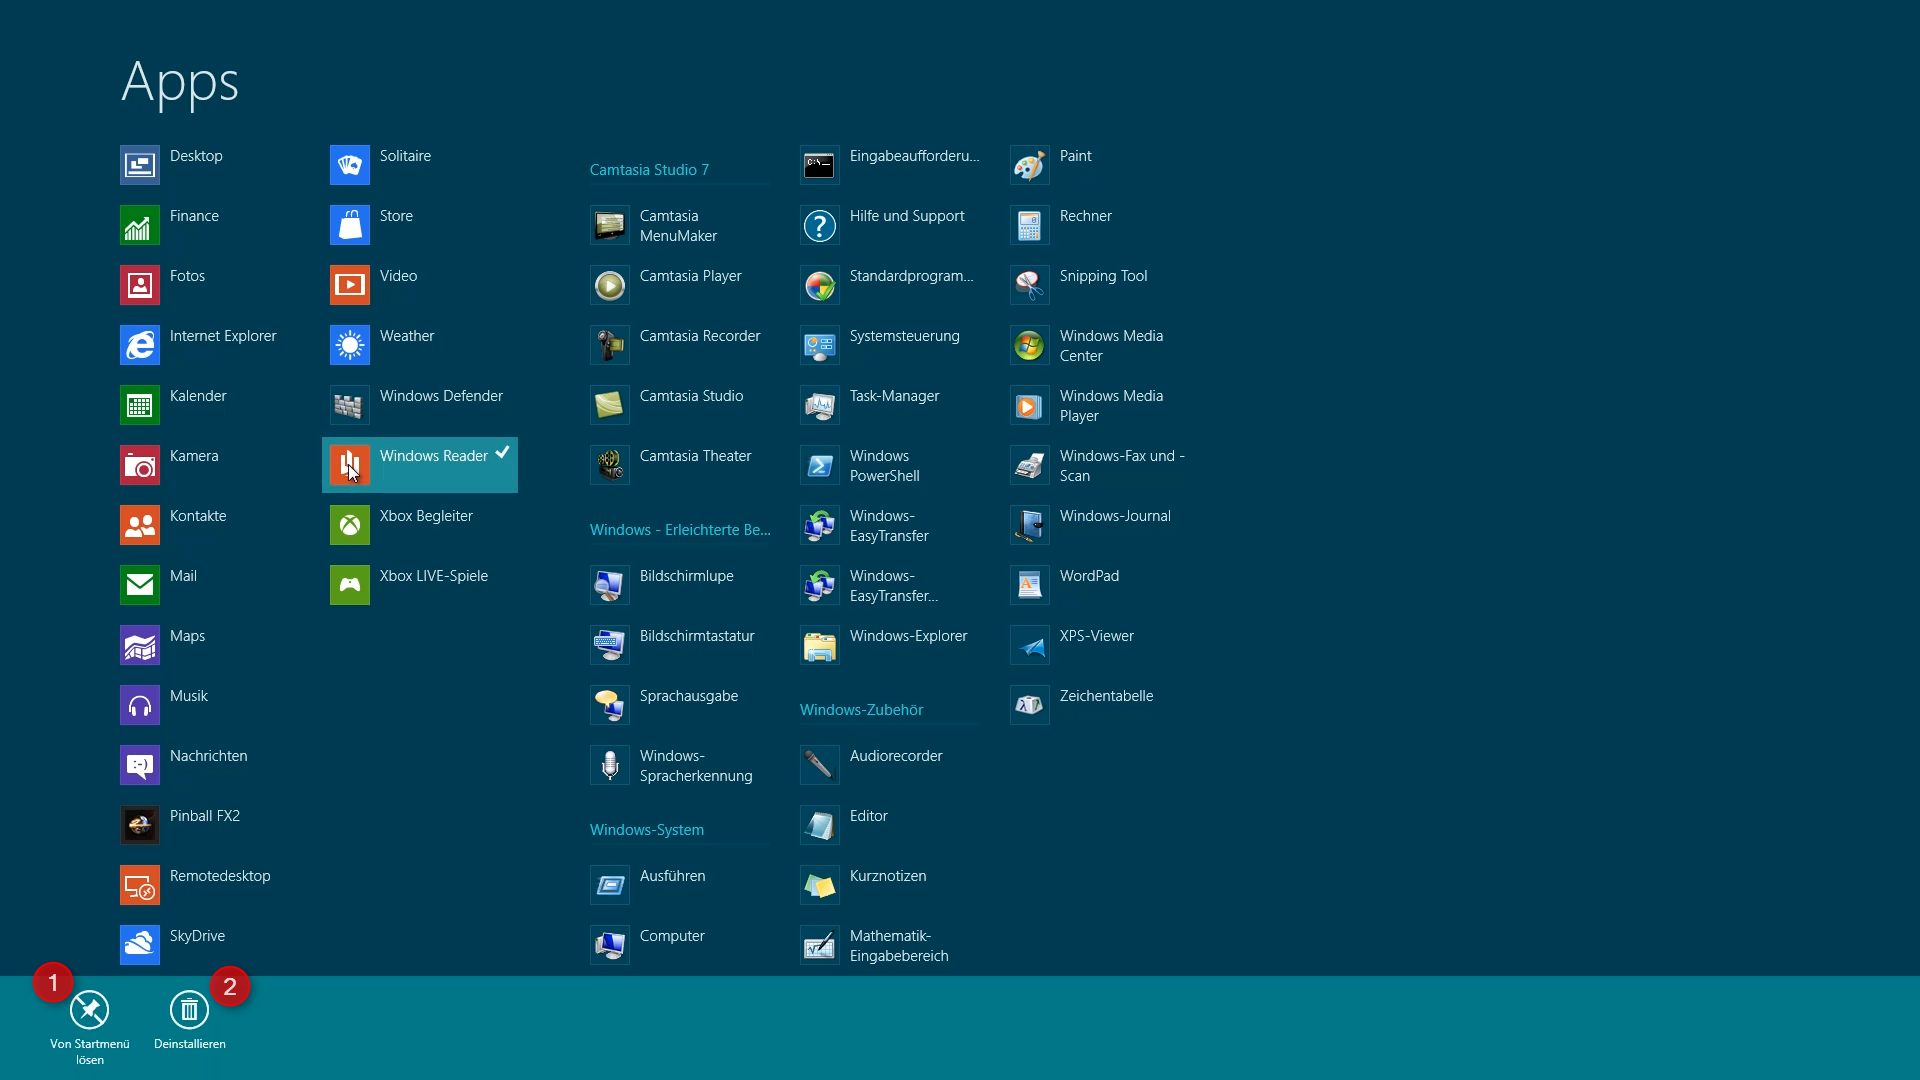Open Xbox LIVE-Spiele icon
1920x1080 pixels.
tap(350, 585)
